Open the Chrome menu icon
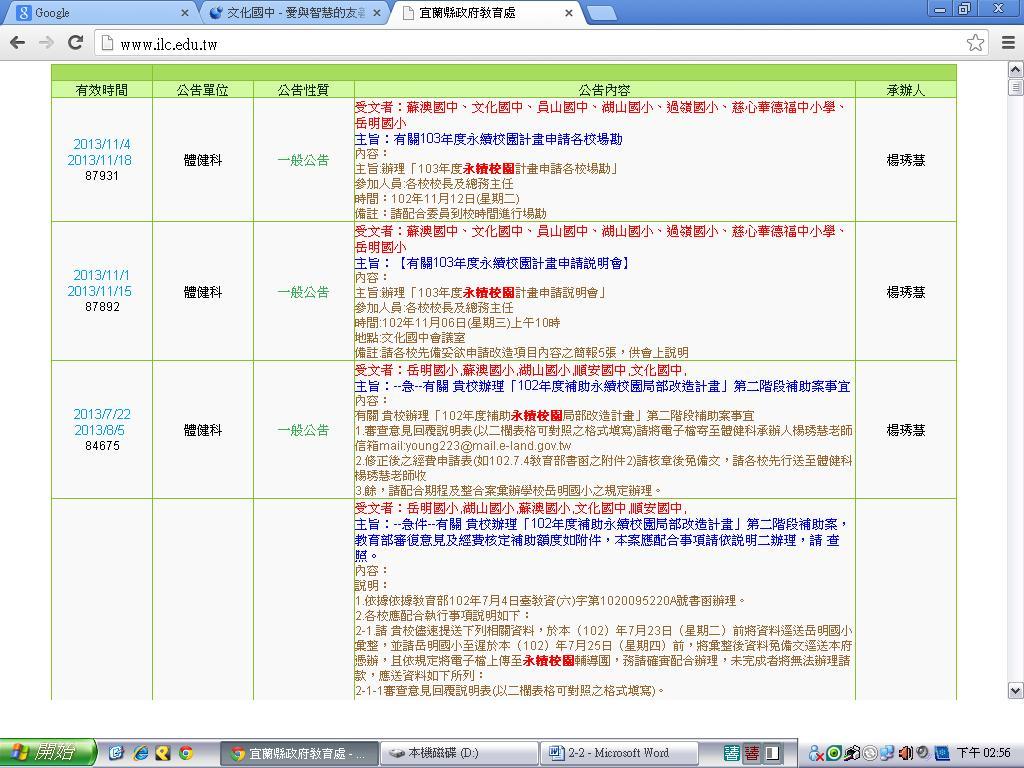 pyautogui.click(x=1007, y=42)
